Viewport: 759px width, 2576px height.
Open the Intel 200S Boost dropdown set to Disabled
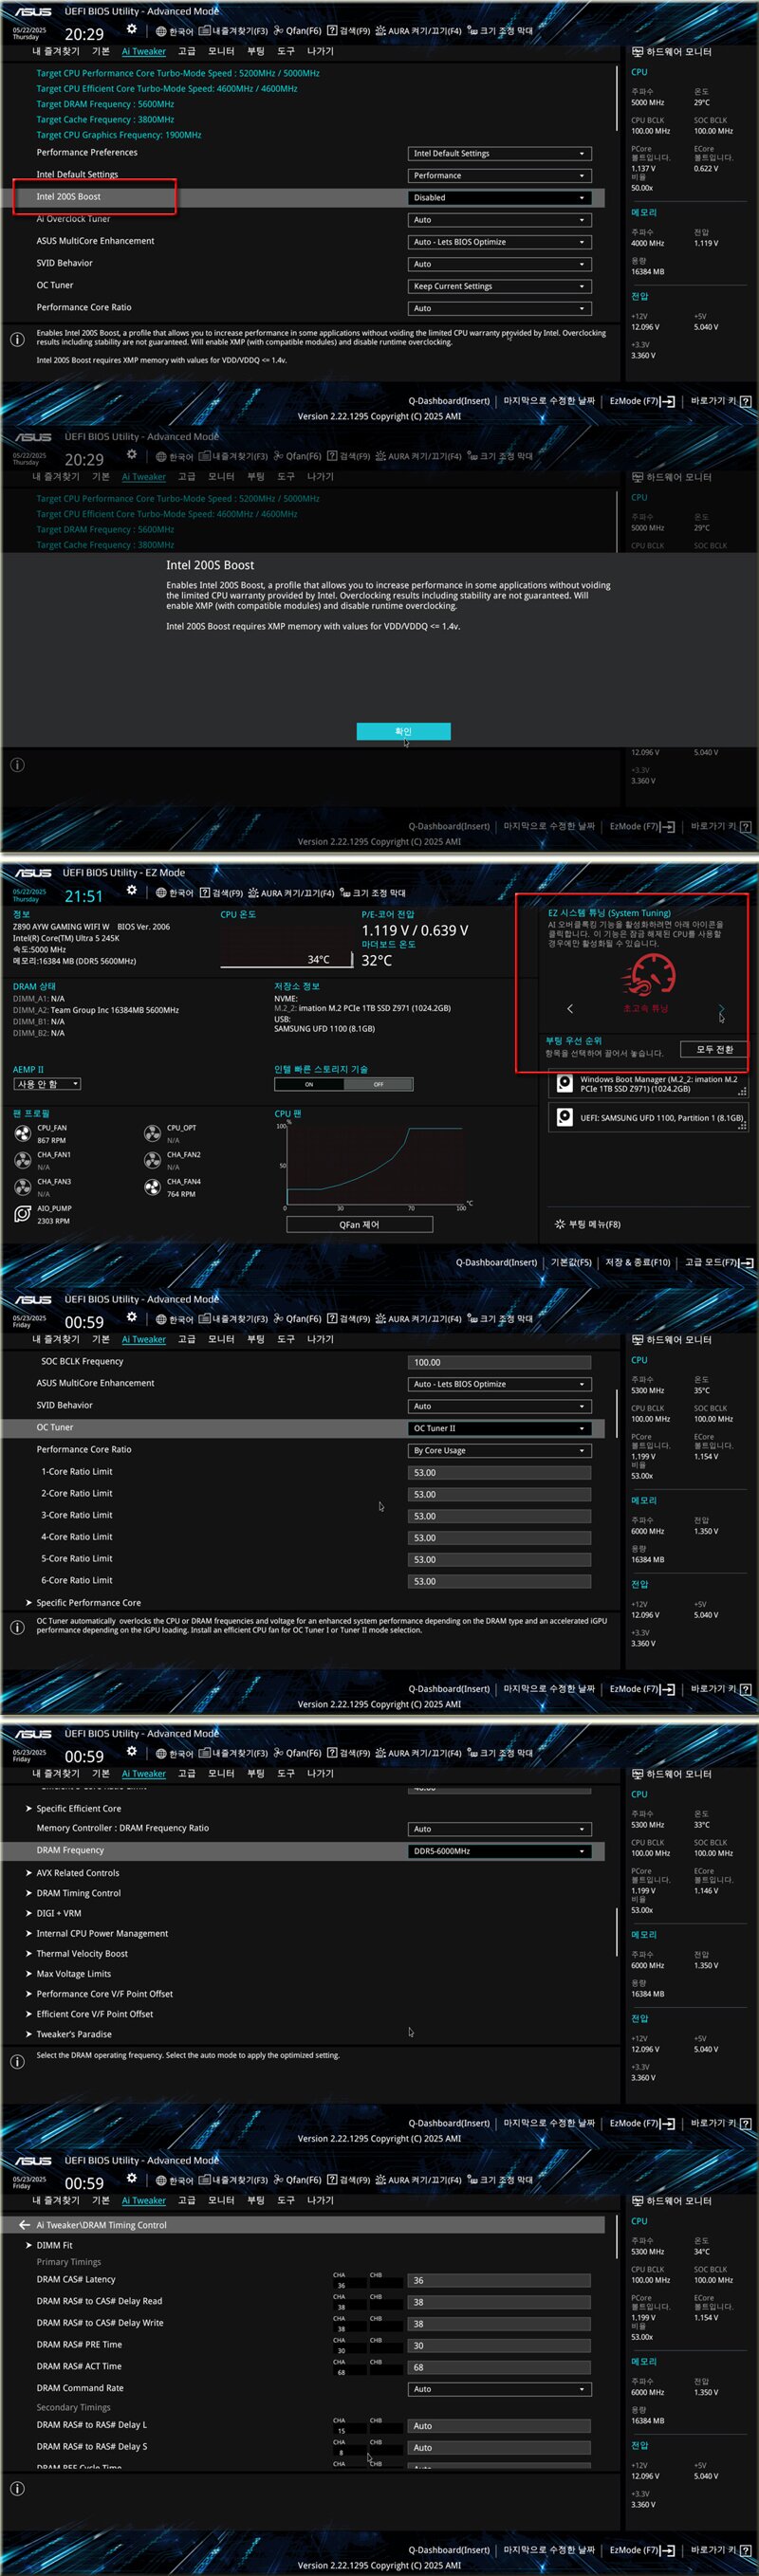coord(499,197)
